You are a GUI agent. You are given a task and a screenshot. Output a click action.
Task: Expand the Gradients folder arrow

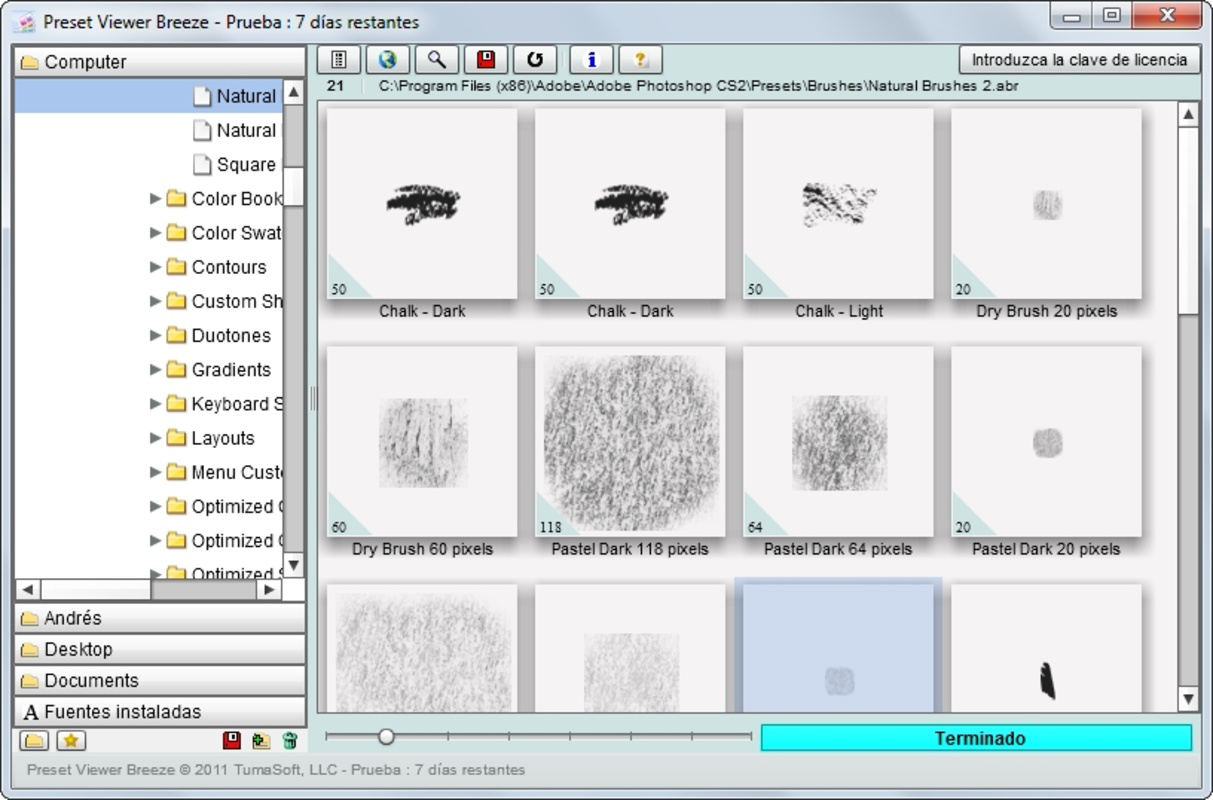(x=155, y=369)
